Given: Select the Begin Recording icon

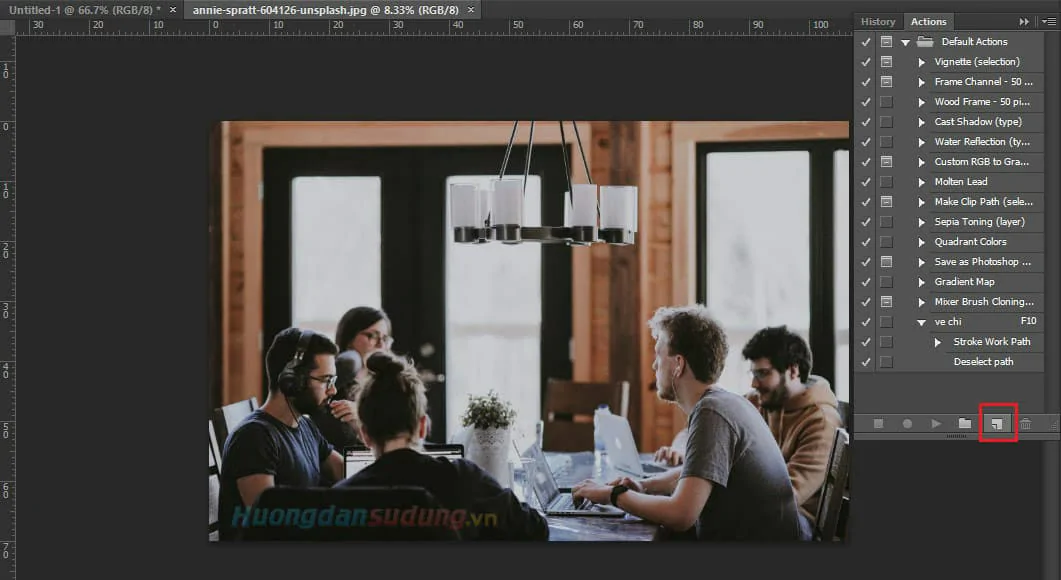Looking at the screenshot, I should pyautogui.click(x=906, y=423).
